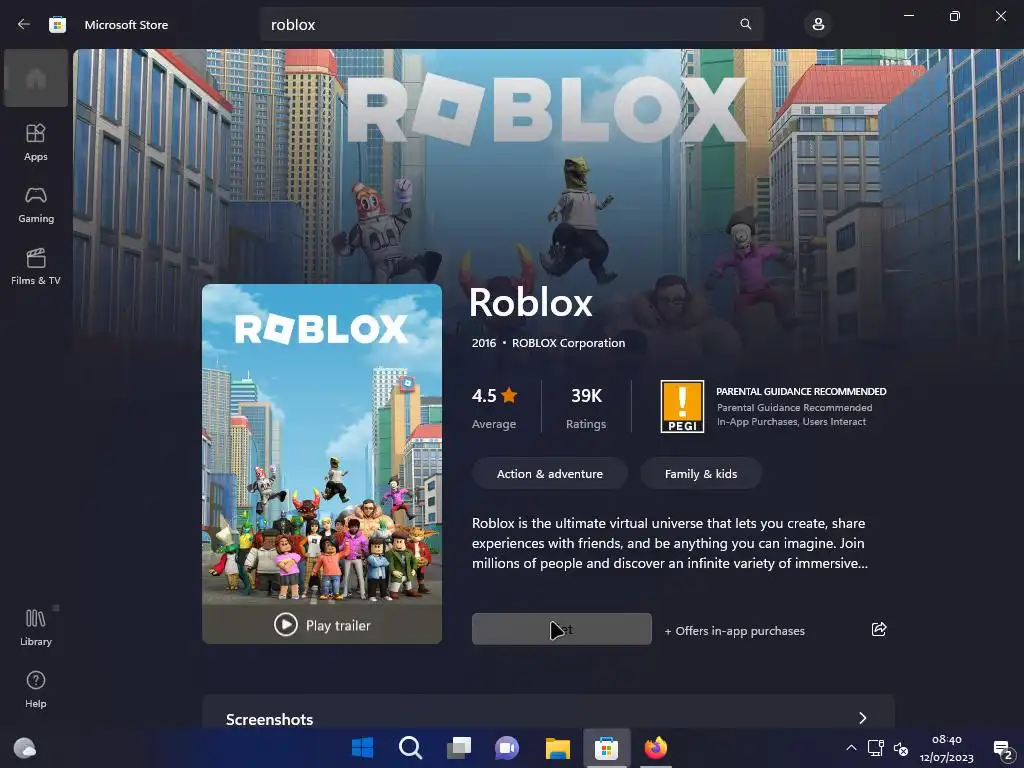1024x768 pixels.
Task: Click the PEGI parental guidance rating icon
Action: point(682,406)
